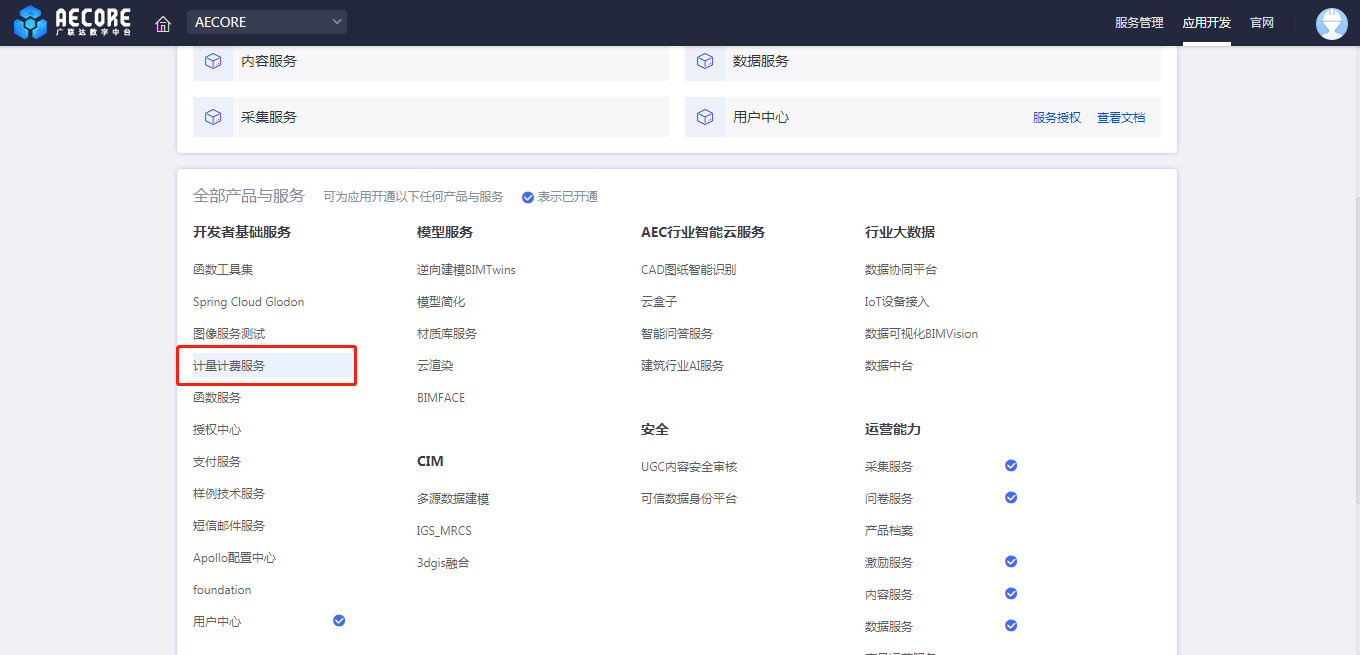The height and width of the screenshot is (655, 1360).
Task: Open the AECORE application dropdown
Action: click(267, 22)
